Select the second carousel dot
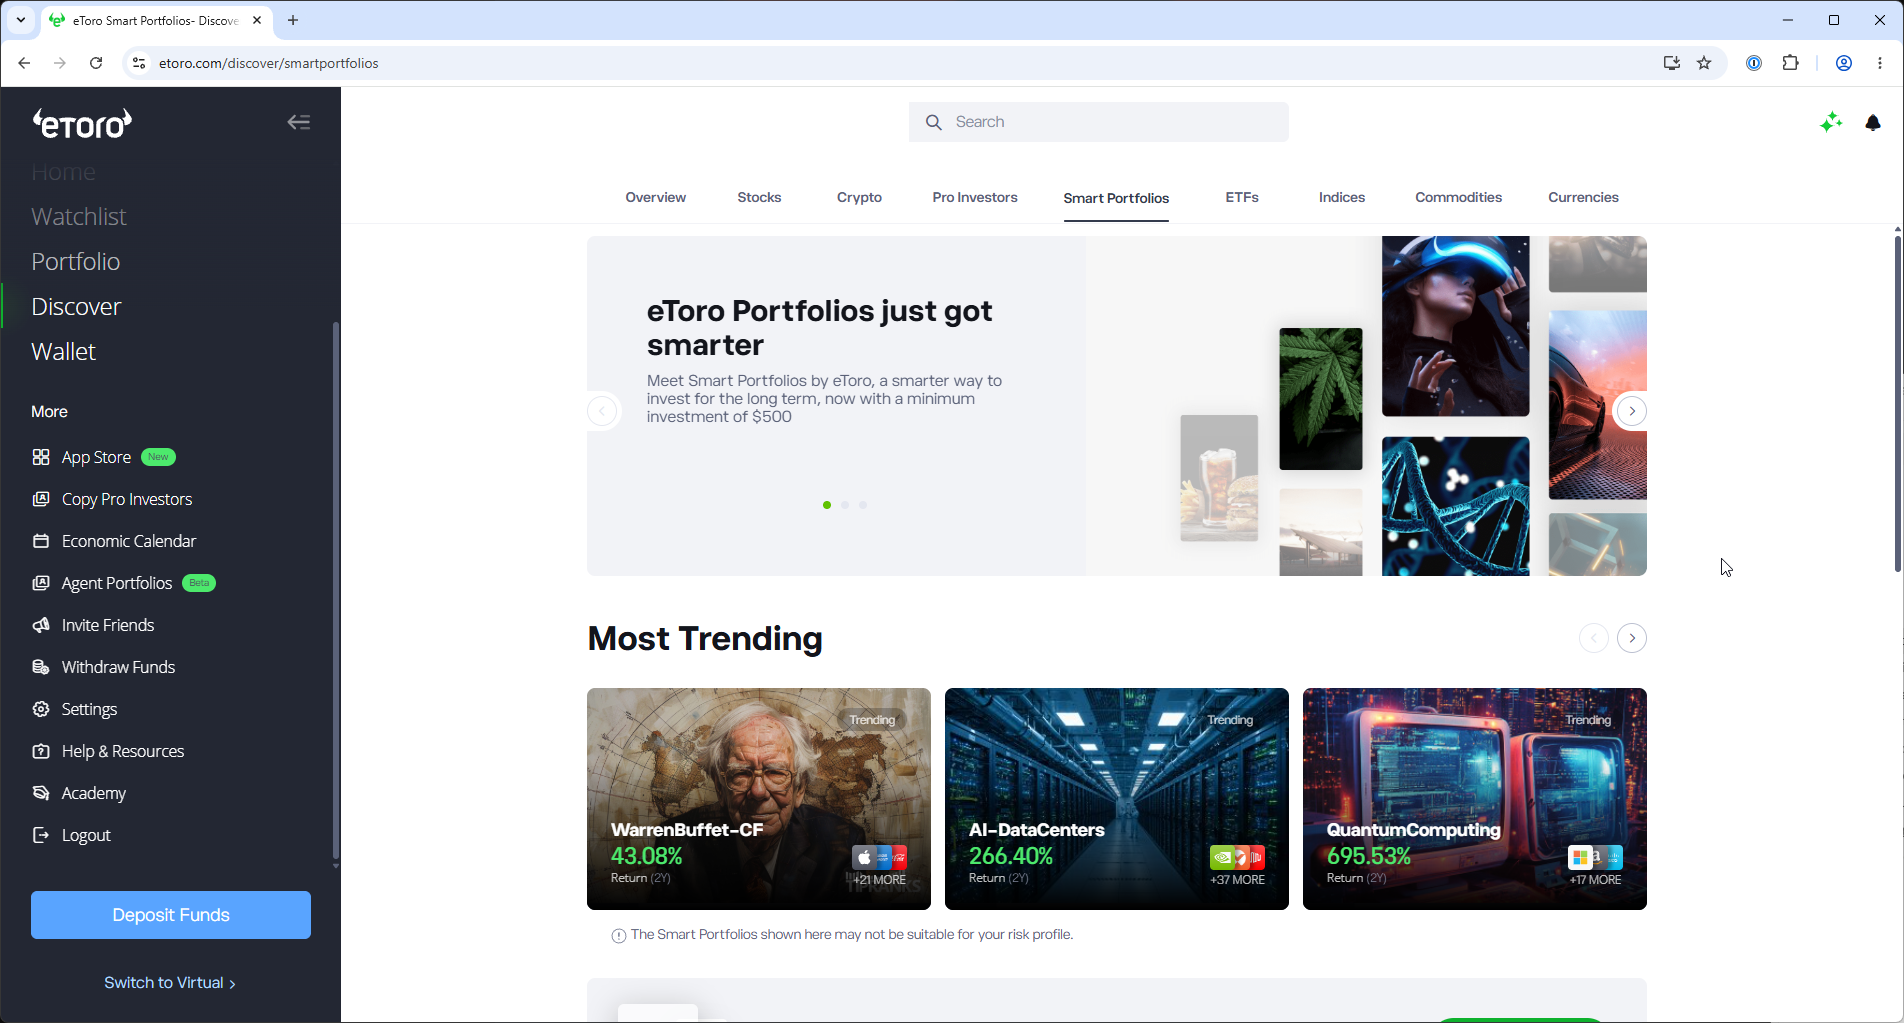The height and width of the screenshot is (1023, 1904). pyautogui.click(x=845, y=505)
